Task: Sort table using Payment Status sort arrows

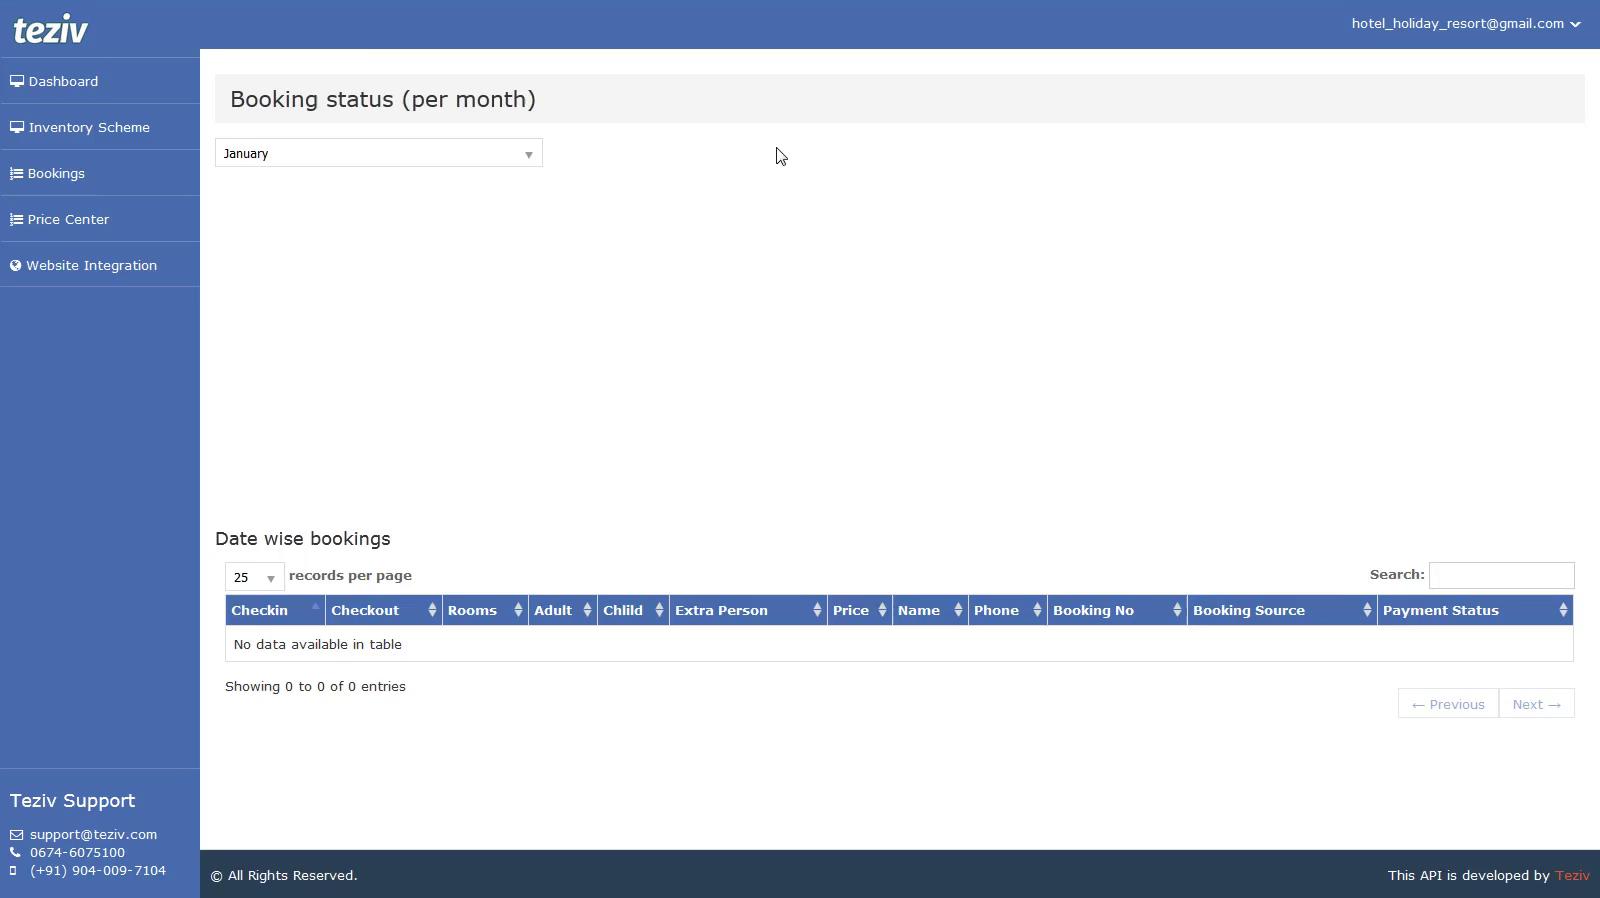Action: tap(1563, 610)
